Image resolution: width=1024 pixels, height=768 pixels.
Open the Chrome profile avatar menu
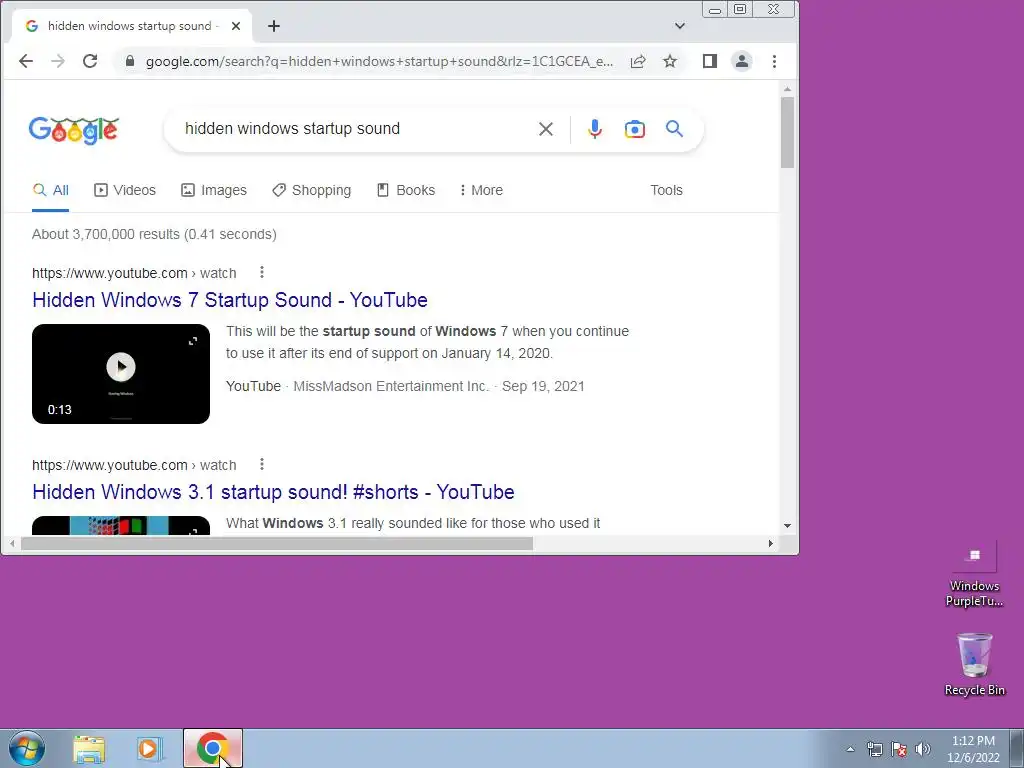point(742,61)
